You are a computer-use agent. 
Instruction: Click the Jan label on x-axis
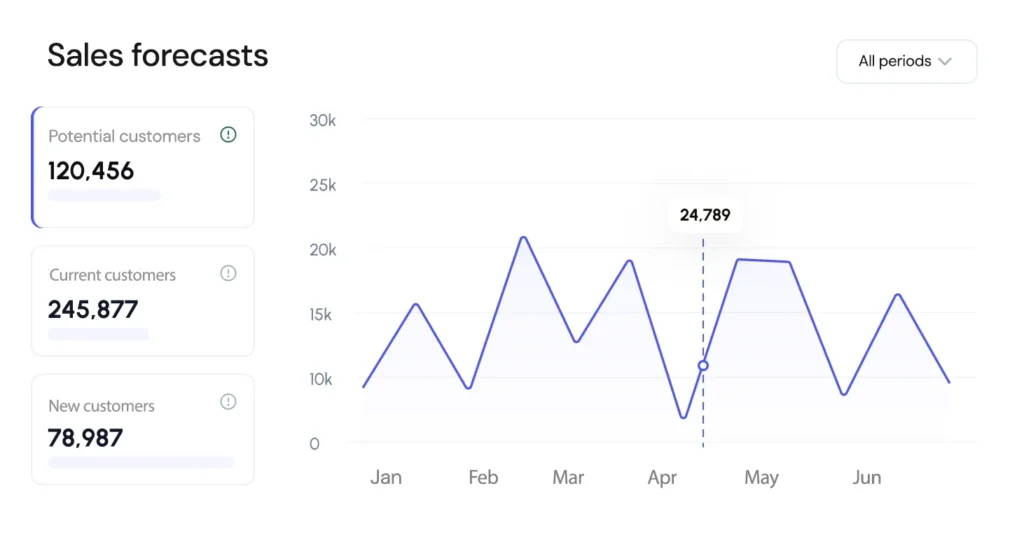click(x=386, y=478)
